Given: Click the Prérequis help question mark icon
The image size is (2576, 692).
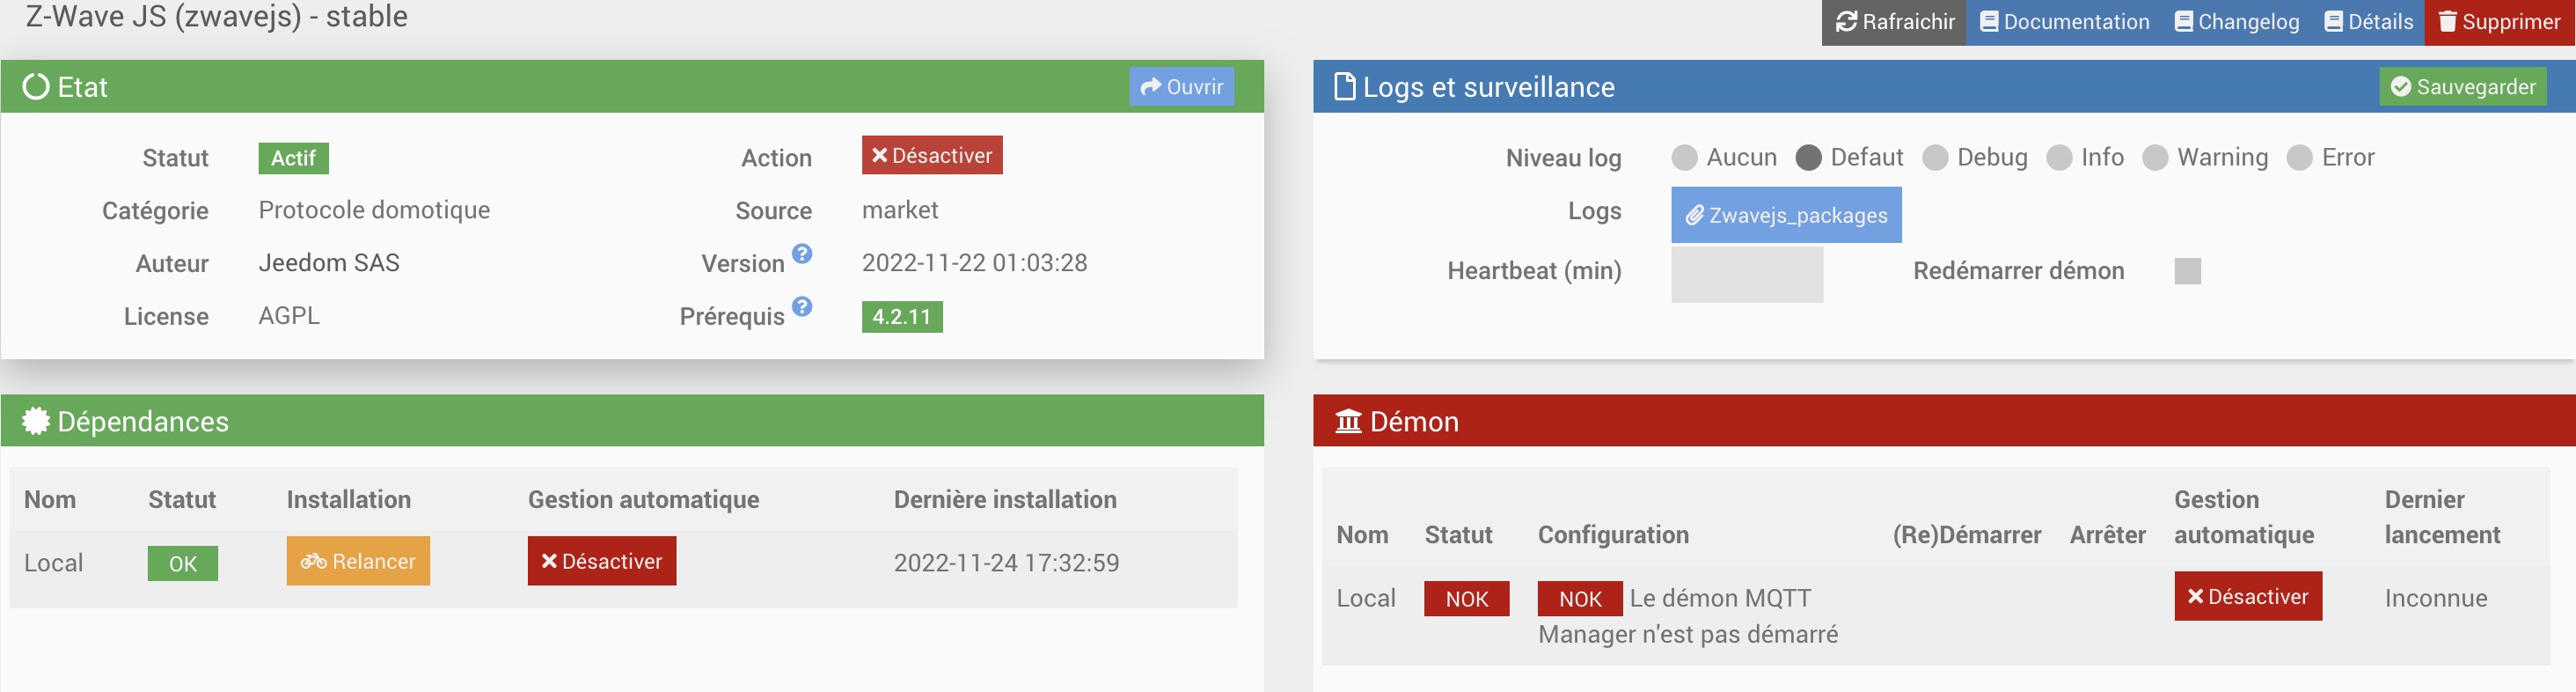Looking at the screenshot, I should pos(802,307).
